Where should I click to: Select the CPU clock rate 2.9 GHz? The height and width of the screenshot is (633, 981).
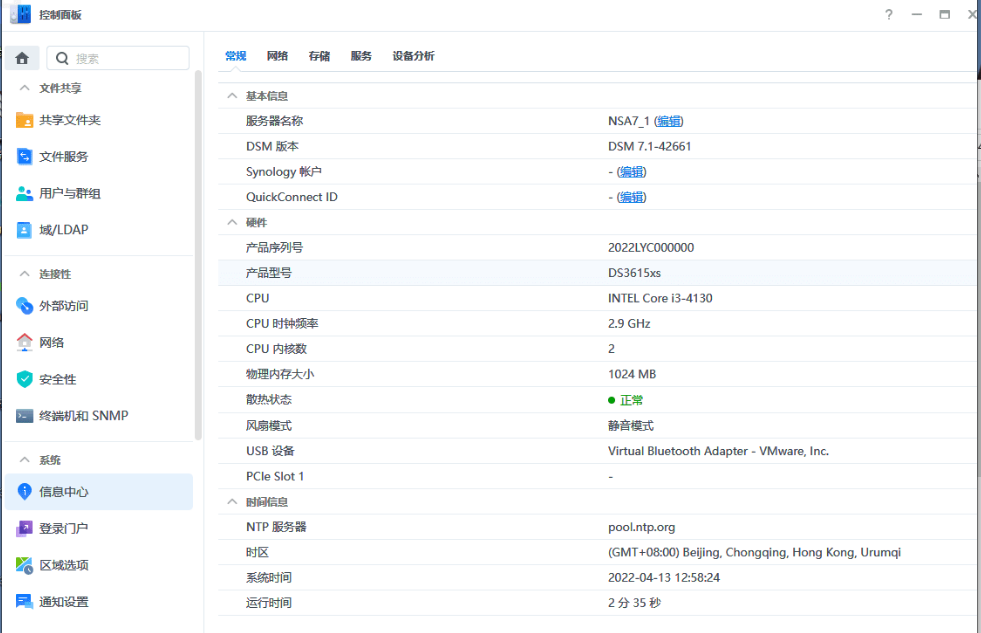pos(629,324)
